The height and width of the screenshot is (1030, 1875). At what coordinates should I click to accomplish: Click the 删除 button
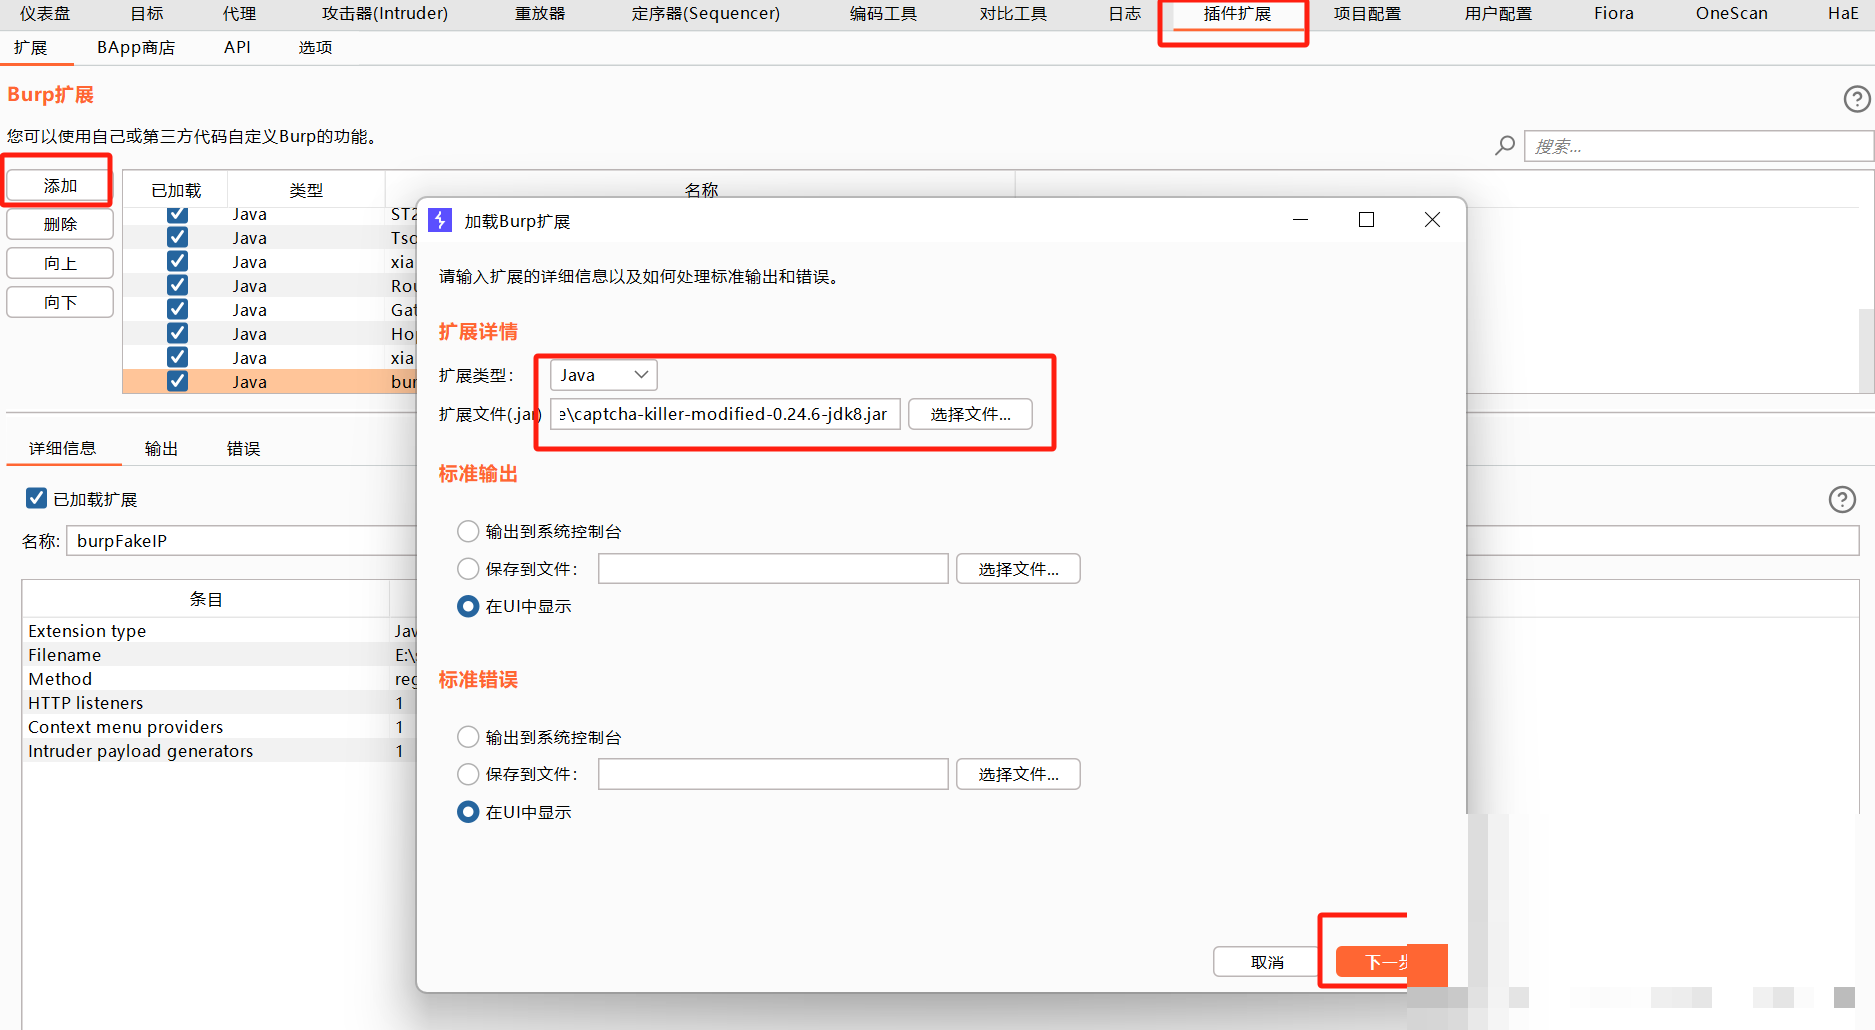60,224
